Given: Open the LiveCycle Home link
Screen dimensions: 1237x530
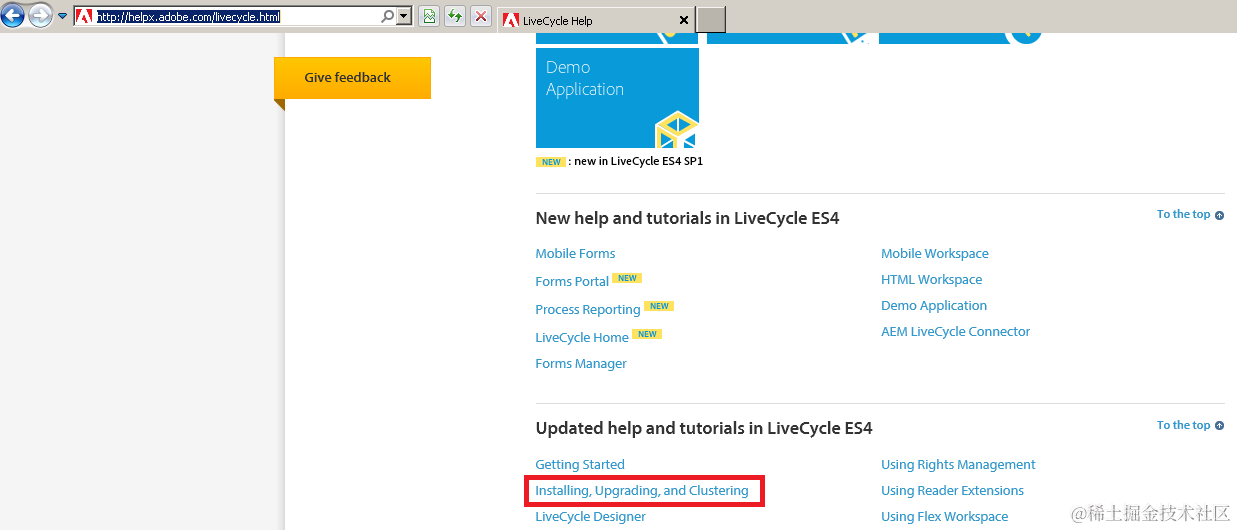Looking at the screenshot, I should click(x=582, y=338).
